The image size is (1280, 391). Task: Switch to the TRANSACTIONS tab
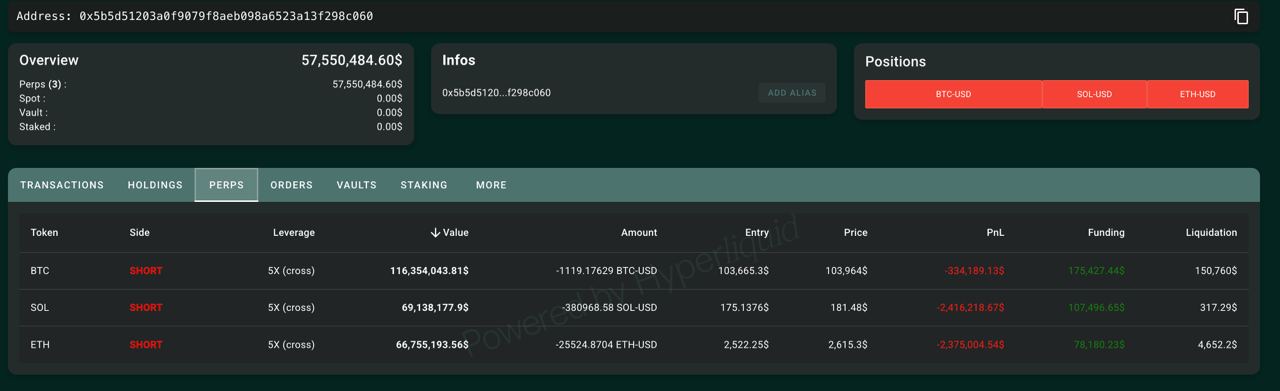point(62,185)
